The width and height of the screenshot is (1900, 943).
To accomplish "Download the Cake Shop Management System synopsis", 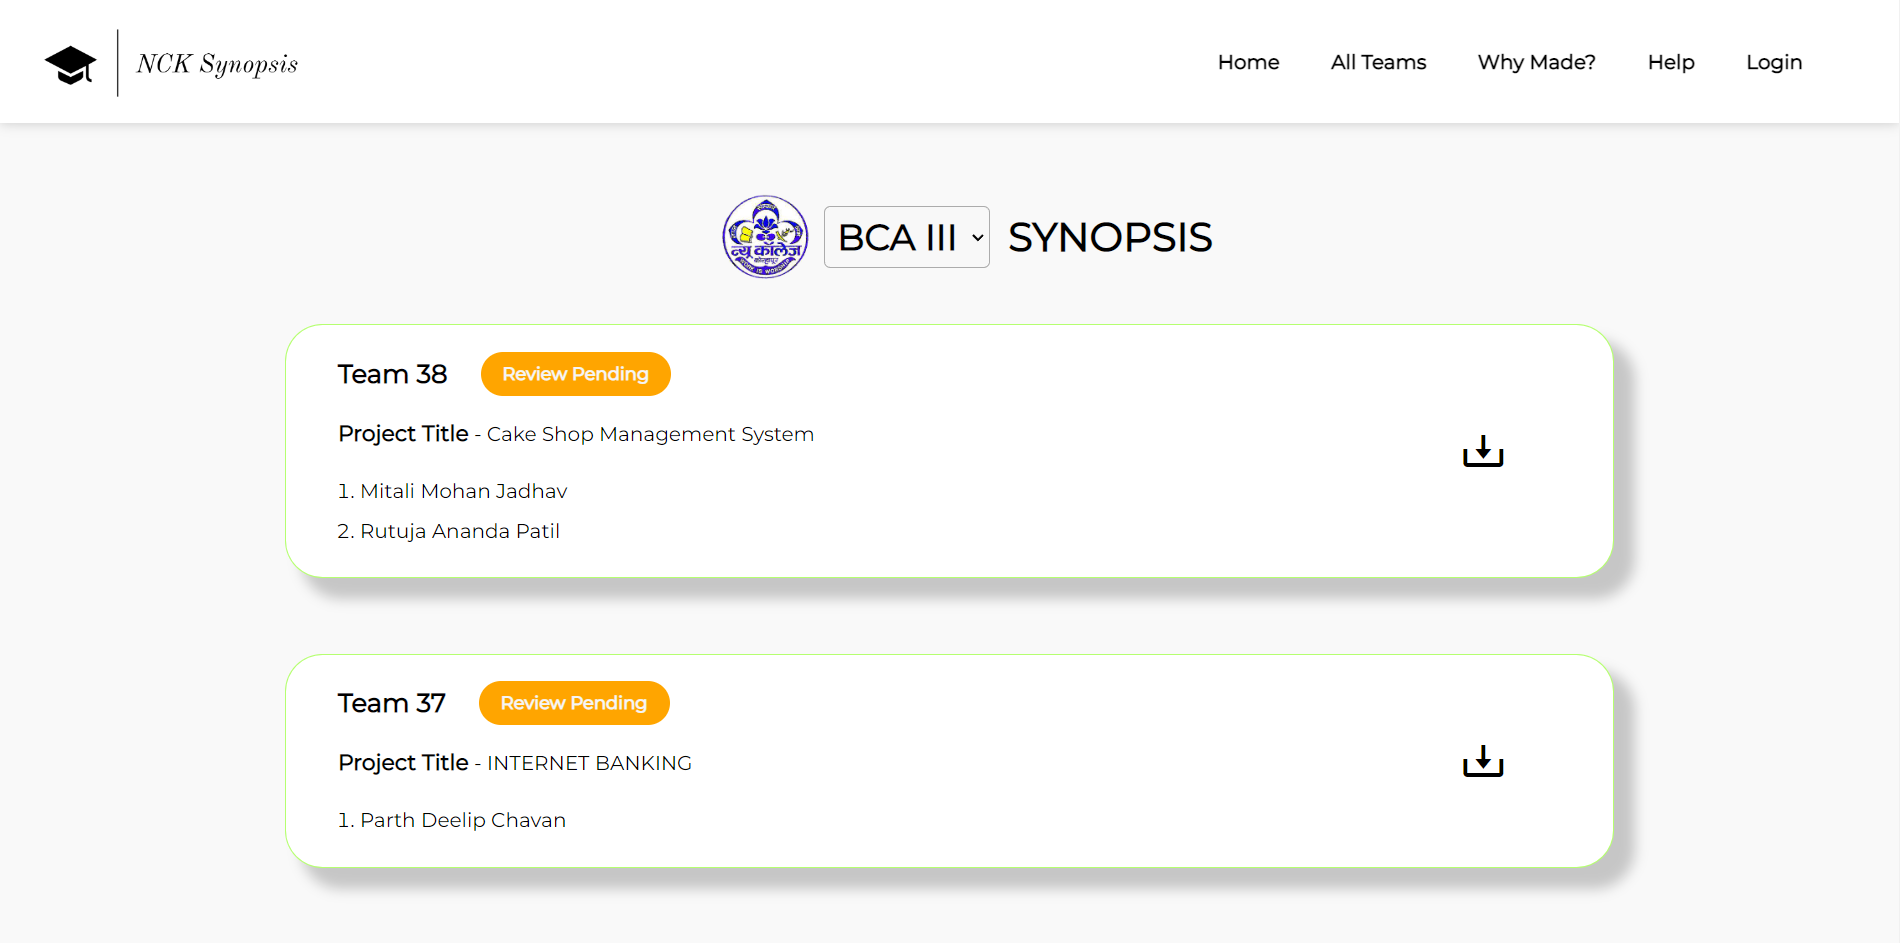I will pyautogui.click(x=1482, y=451).
